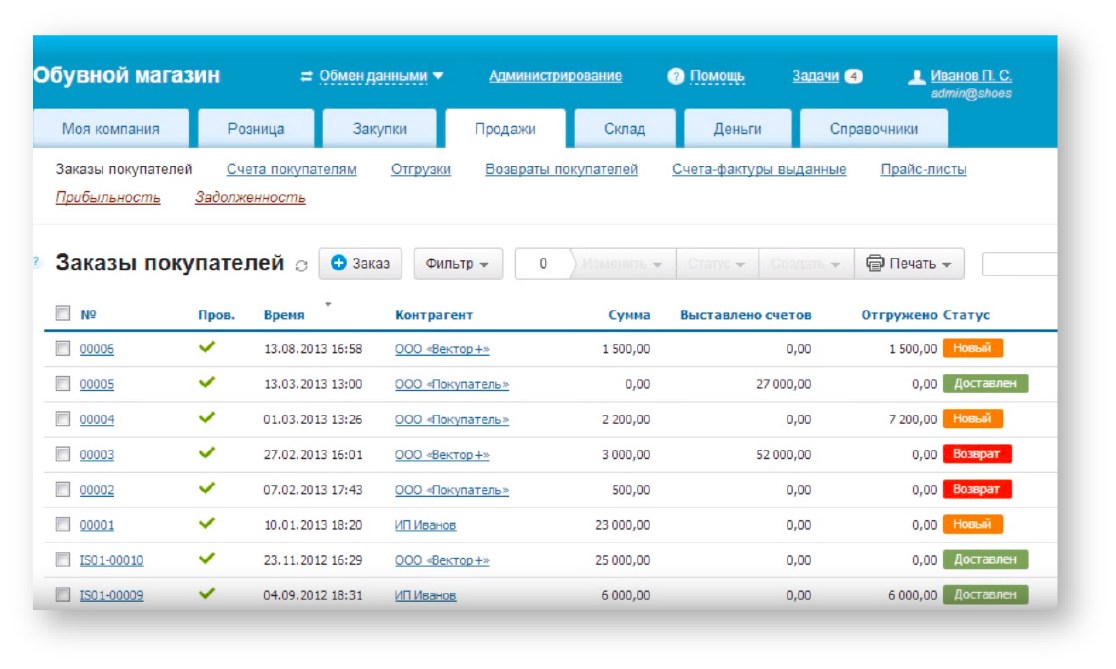
Task: Check the box for order IS01-00010
Action: point(63,559)
